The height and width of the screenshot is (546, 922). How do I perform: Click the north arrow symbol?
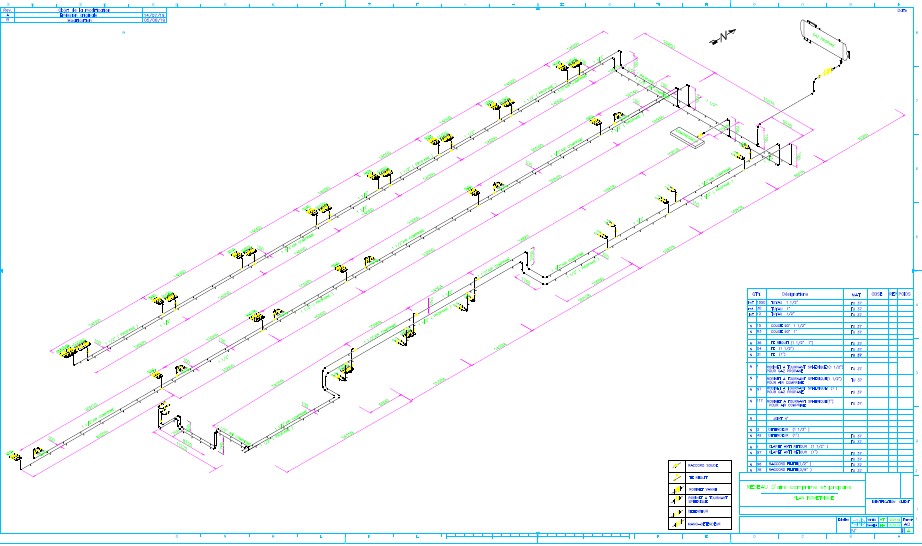pos(723,36)
